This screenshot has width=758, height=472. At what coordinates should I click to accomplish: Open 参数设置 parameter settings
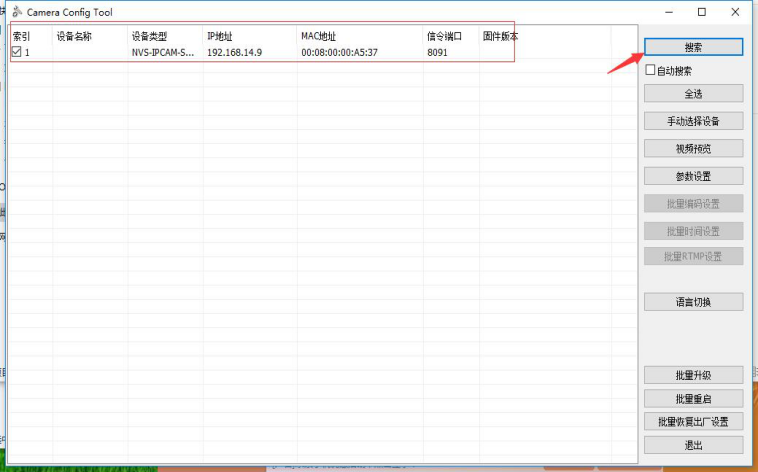click(x=693, y=176)
